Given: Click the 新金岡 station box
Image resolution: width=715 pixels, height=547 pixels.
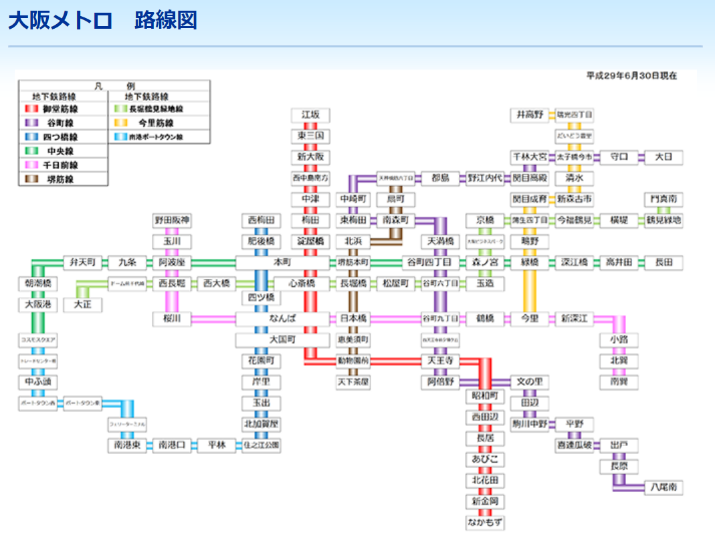Looking at the screenshot, I should pos(485,501).
